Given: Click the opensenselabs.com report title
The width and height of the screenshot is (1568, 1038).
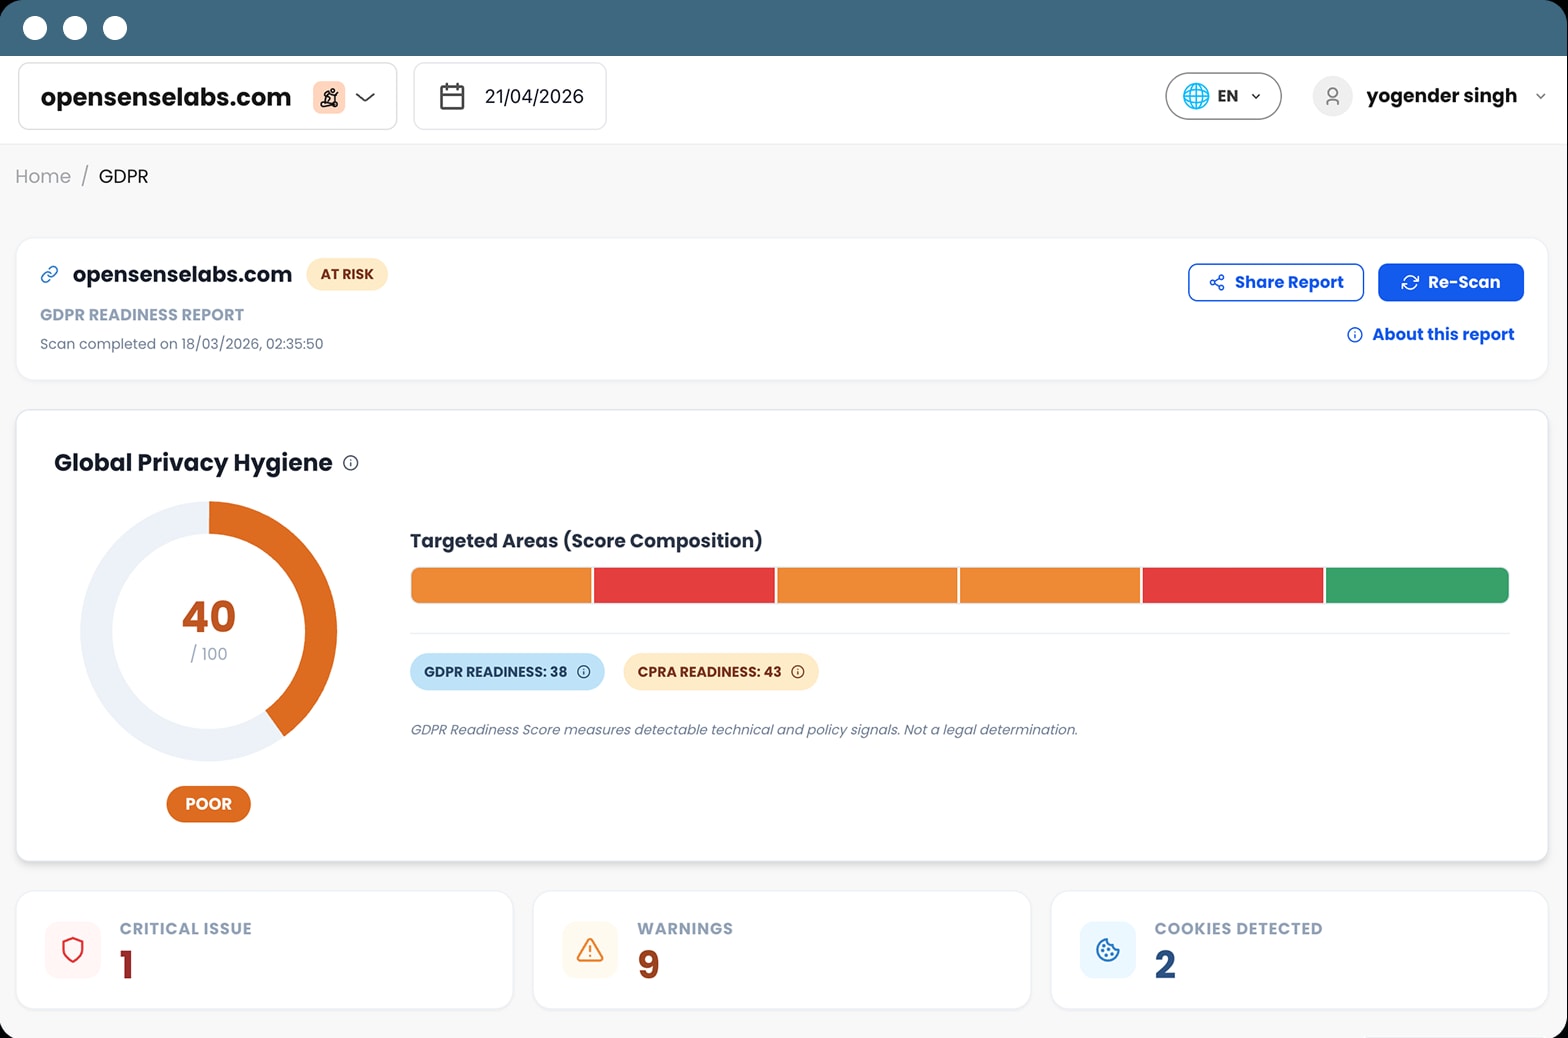Looking at the screenshot, I should pyautogui.click(x=182, y=274).
